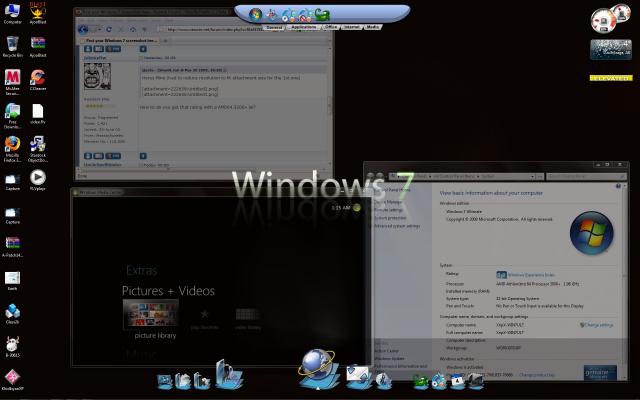The width and height of the screenshot is (640, 400).
Task: Click the green icon in the top dock
Action: point(322,15)
